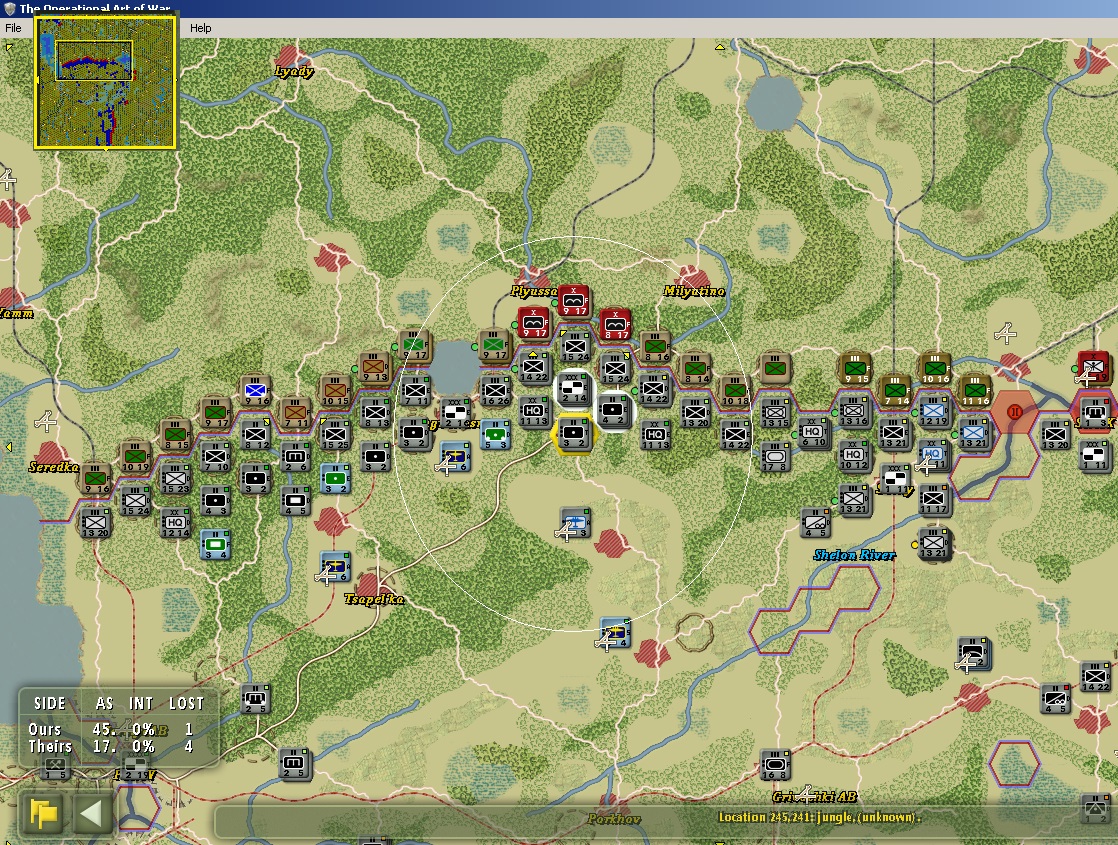The height and width of the screenshot is (845, 1118).
Task: Select the gray unit marked 13 16
Action: pyautogui.click(x=853, y=411)
